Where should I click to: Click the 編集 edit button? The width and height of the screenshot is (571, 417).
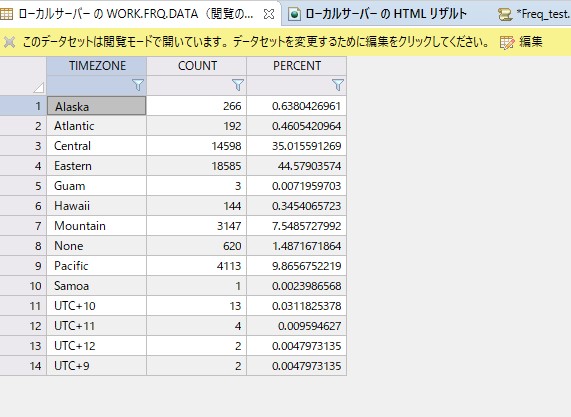click(x=531, y=42)
